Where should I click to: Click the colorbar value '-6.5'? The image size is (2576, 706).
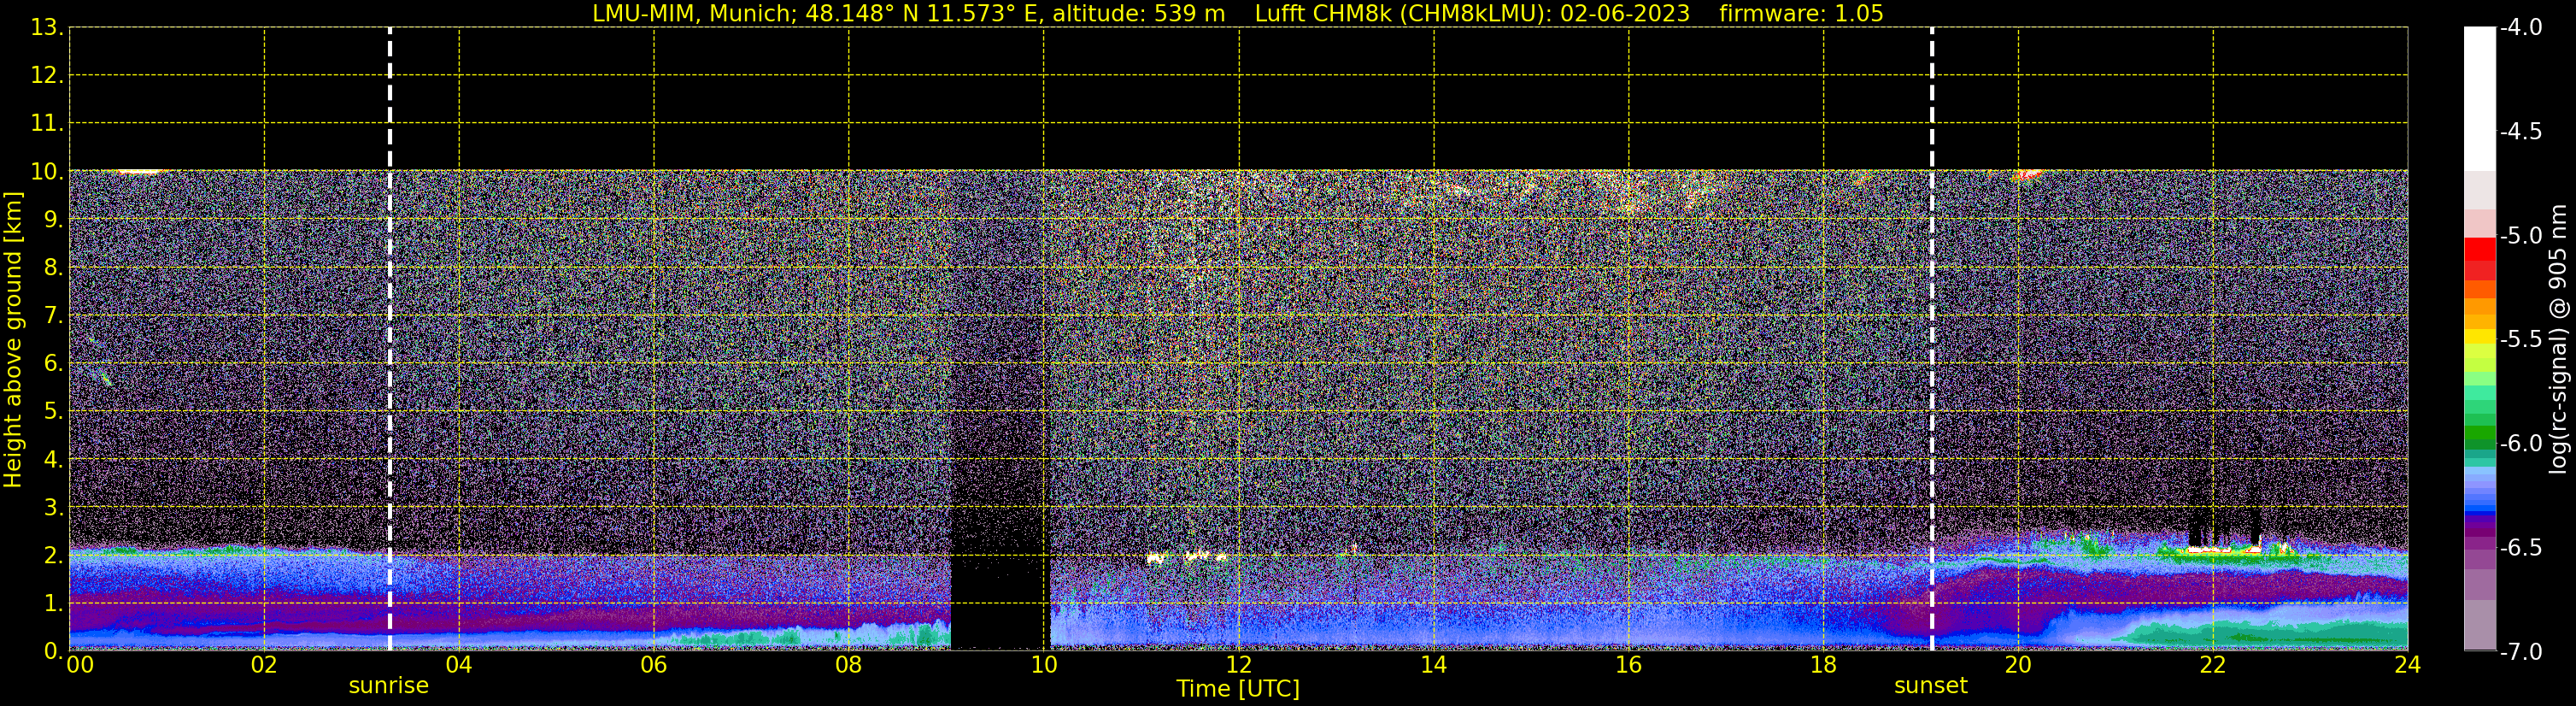2521,548
